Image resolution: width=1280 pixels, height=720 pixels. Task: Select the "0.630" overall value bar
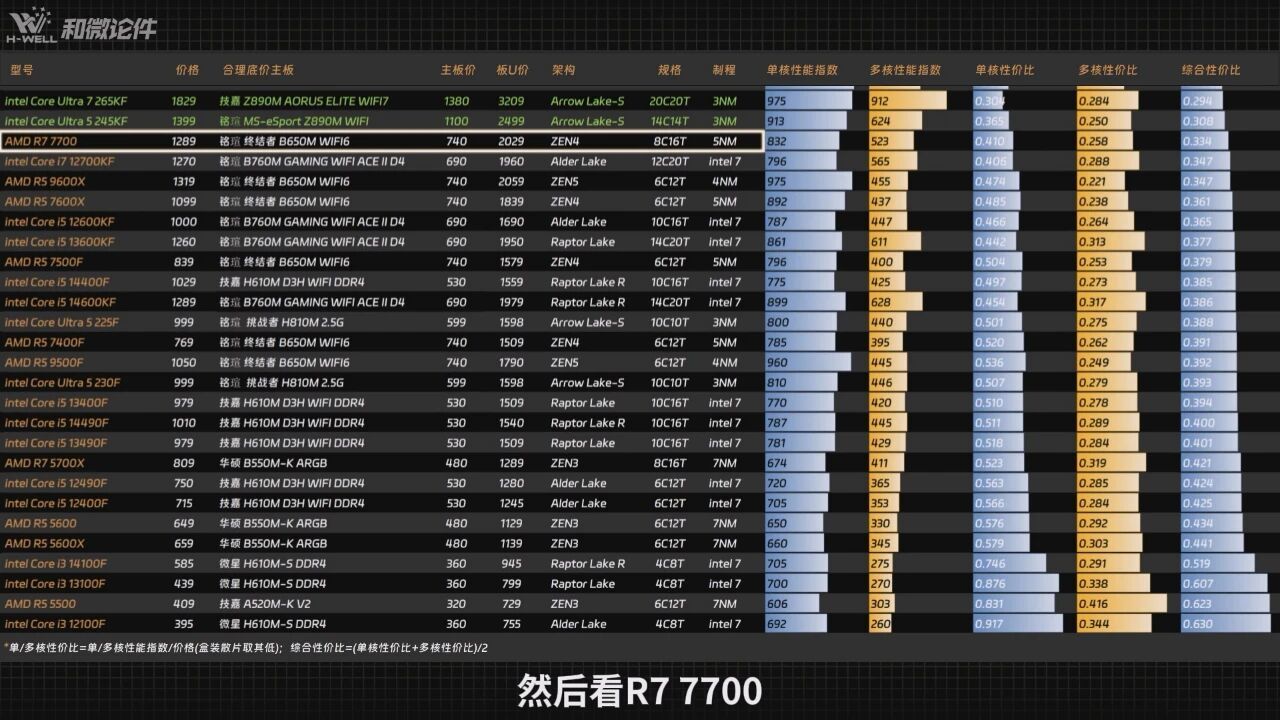pyautogui.click(x=1224, y=624)
